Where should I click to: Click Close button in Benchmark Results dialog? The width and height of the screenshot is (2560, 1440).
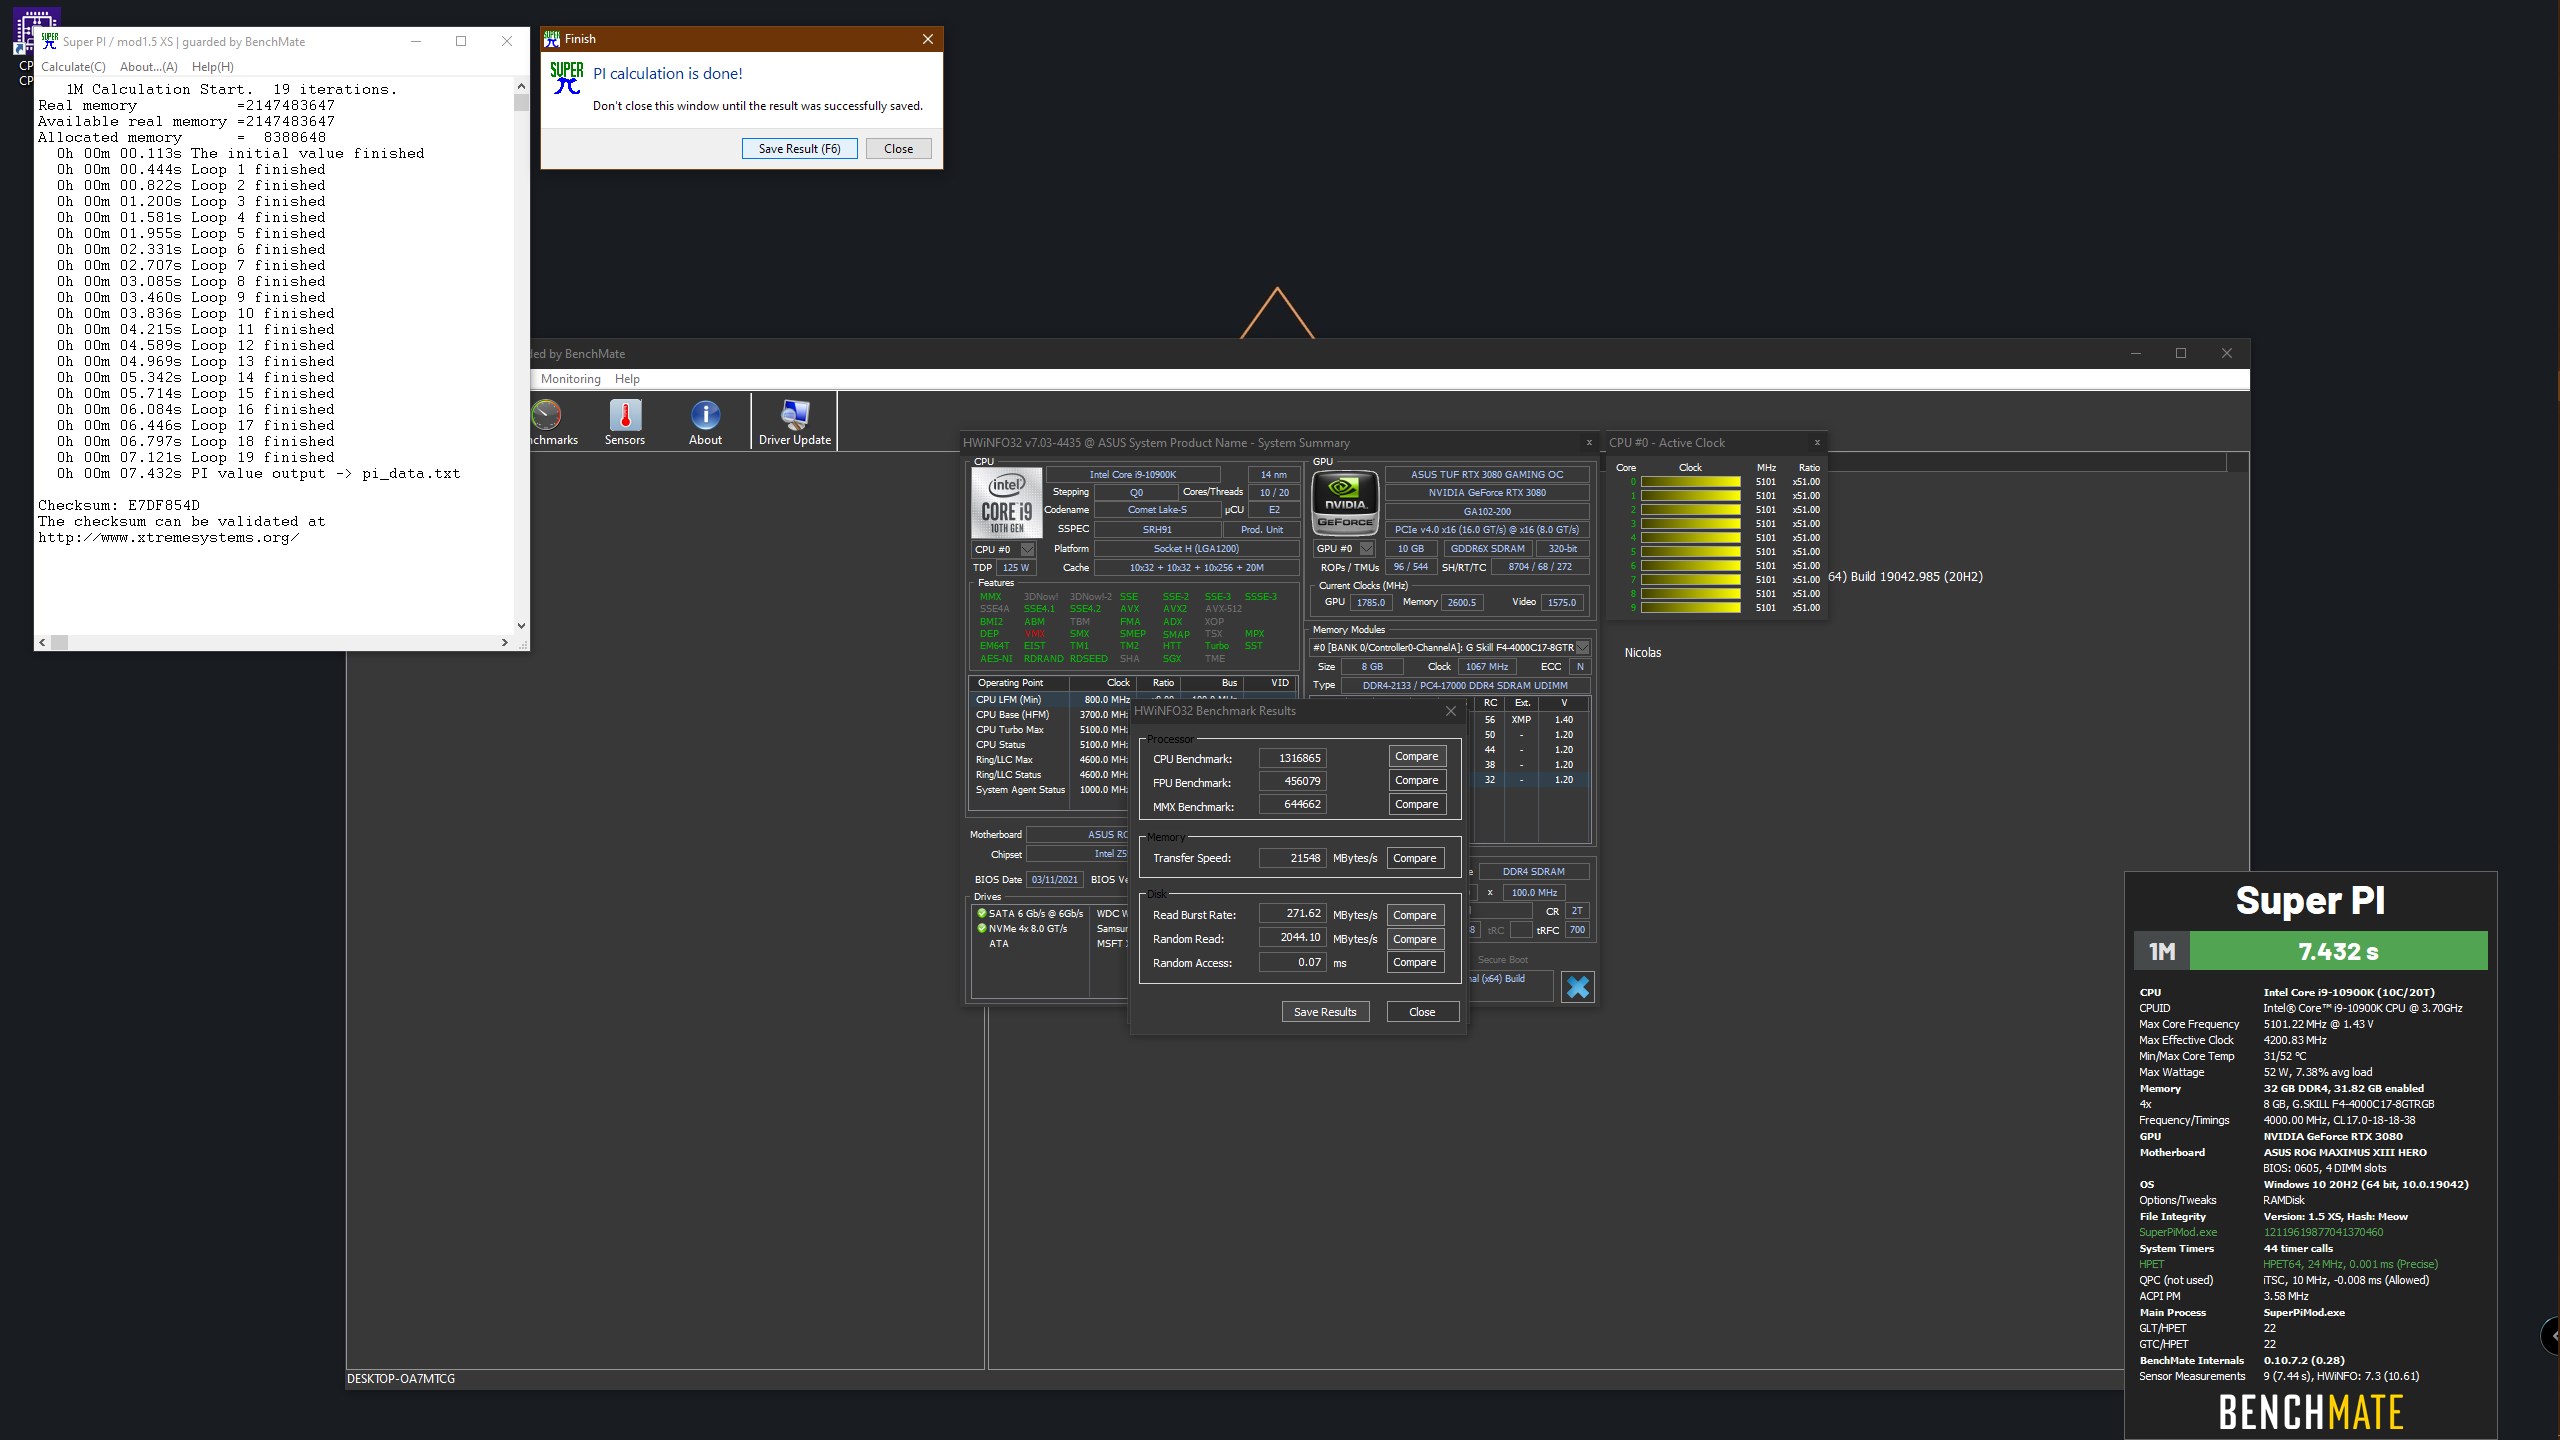click(1422, 1012)
